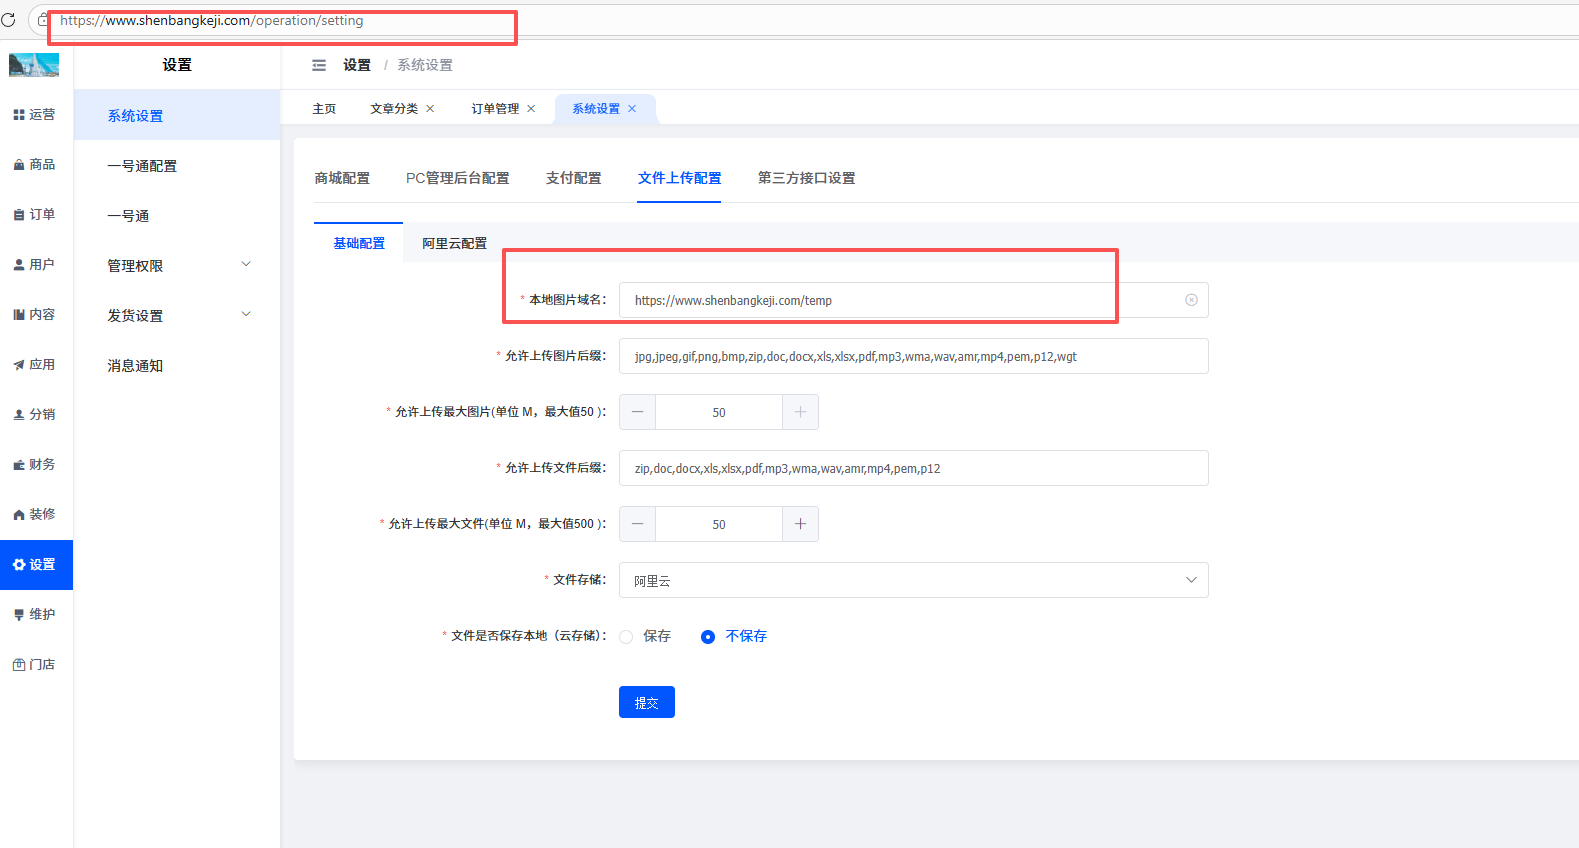Reload the page with browser refresh icon
The image size is (1579, 848).
point(9,20)
